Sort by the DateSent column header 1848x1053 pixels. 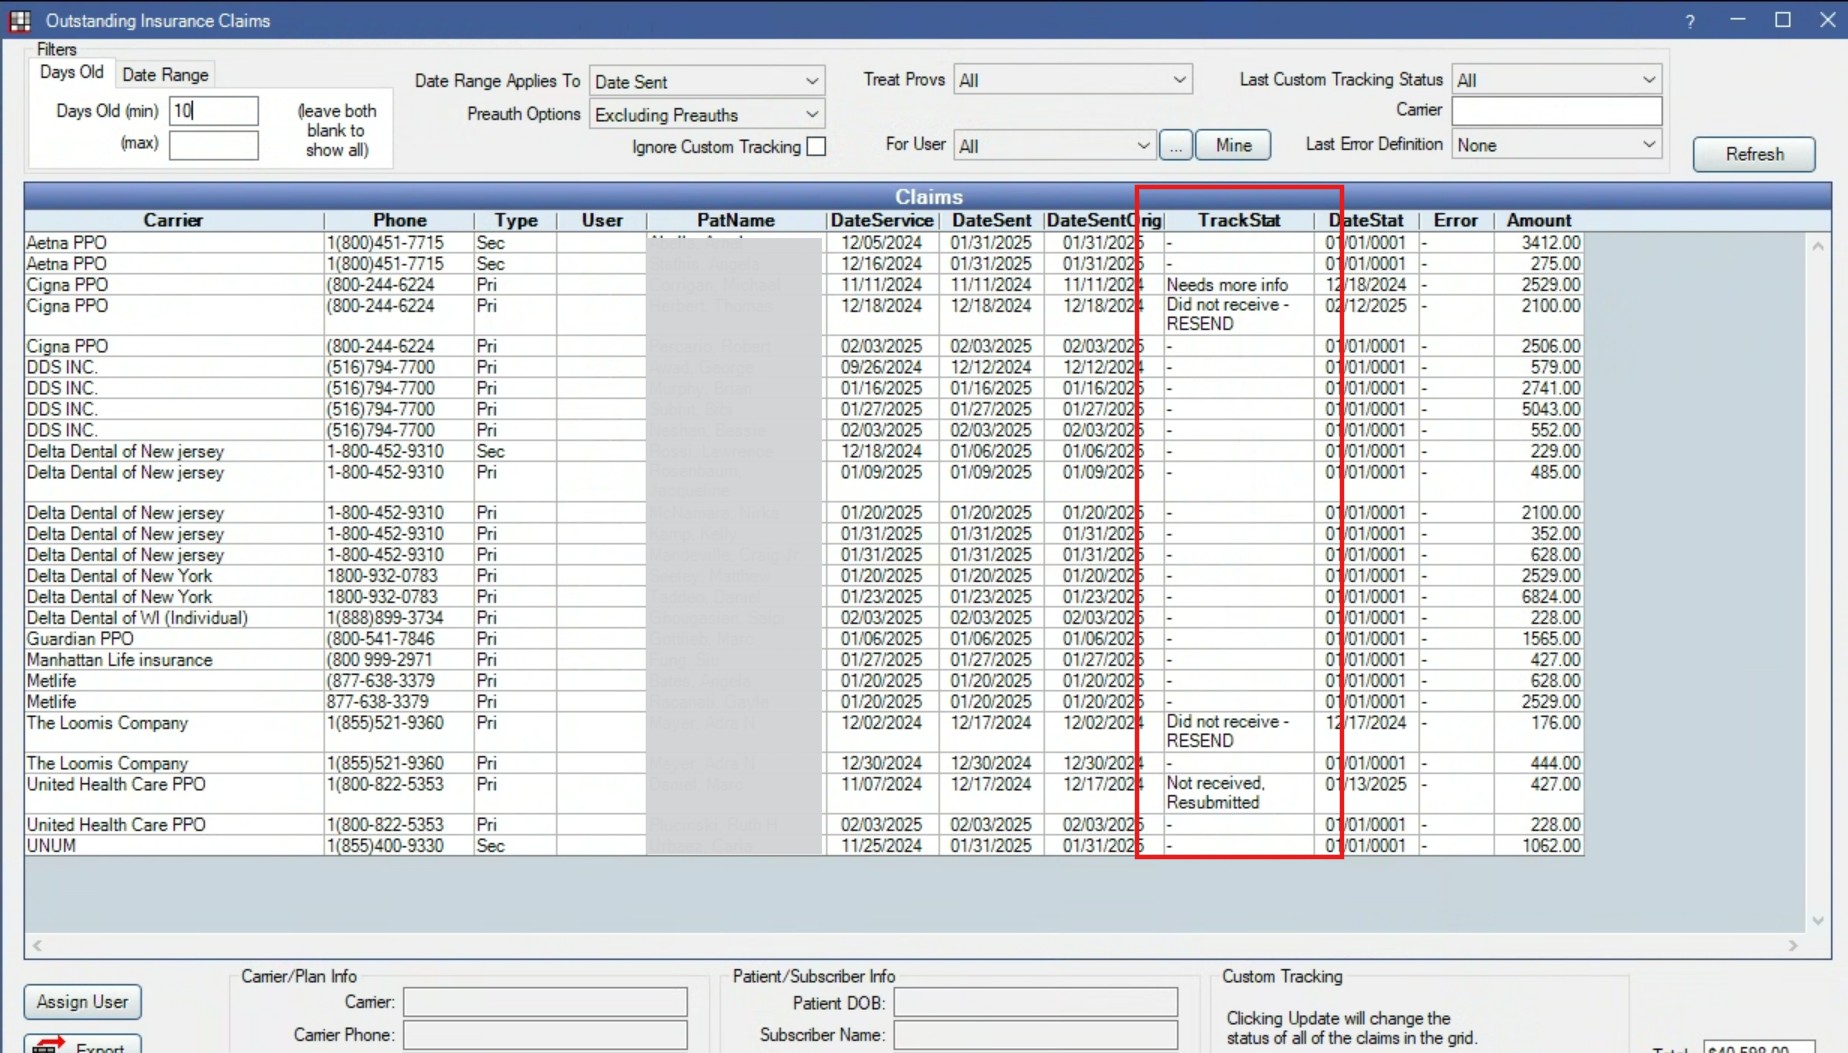pos(991,221)
